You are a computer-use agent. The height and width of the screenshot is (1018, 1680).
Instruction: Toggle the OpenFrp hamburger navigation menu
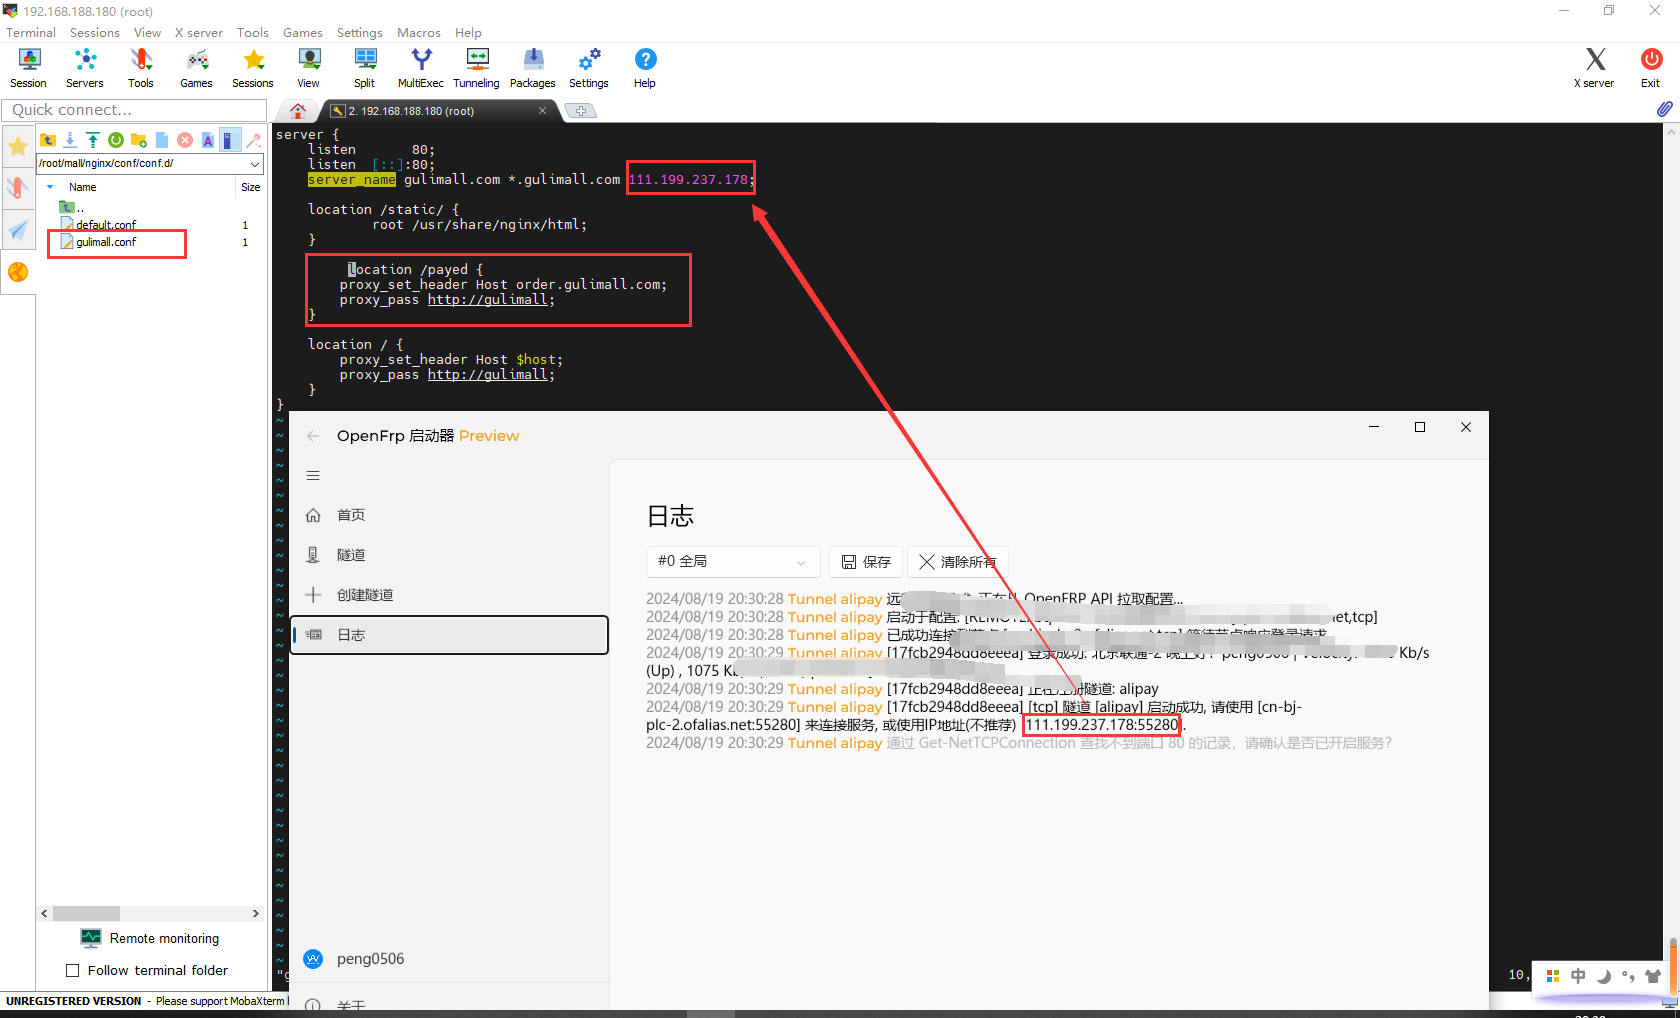(313, 476)
